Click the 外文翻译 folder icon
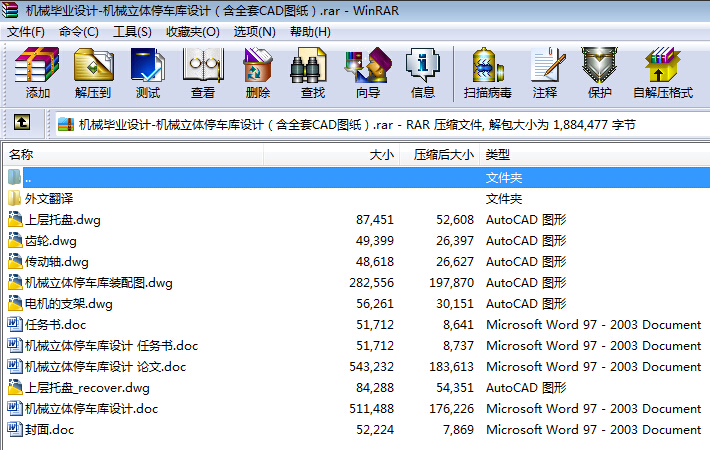The height and width of the screenshot is (450, 710). [14, 198]
